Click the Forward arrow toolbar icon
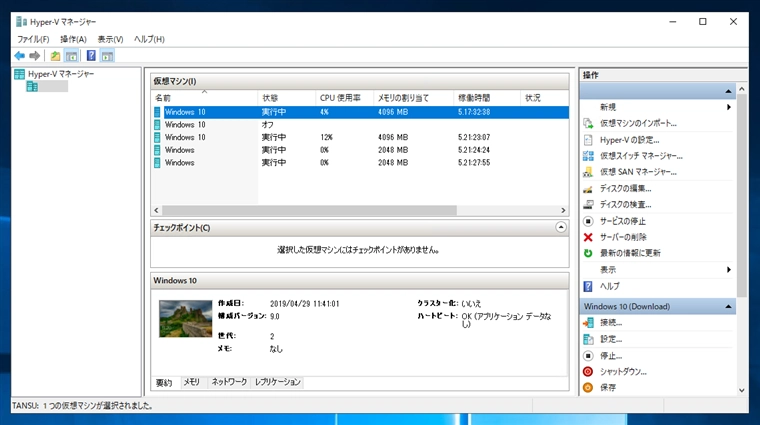Image resolution: width=760 pixels, height=425 pixels. click(34, 56)
